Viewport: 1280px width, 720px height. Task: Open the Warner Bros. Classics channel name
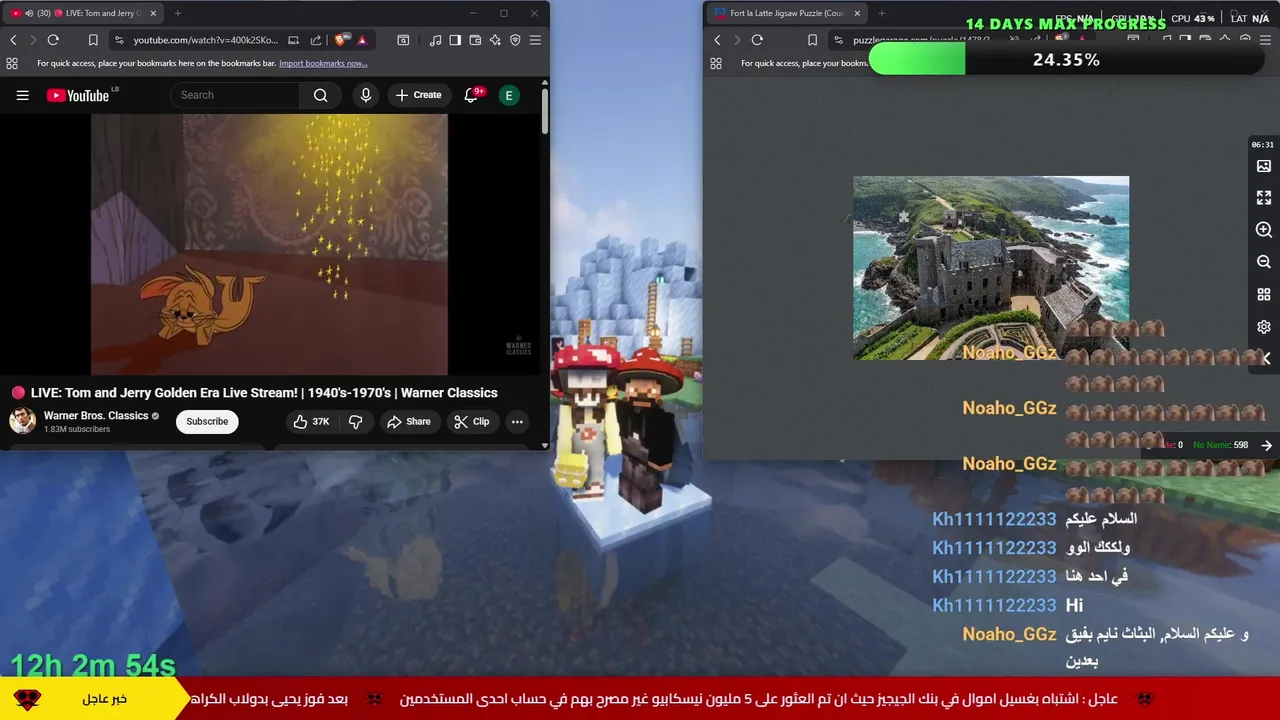click(x=96, y=415)
